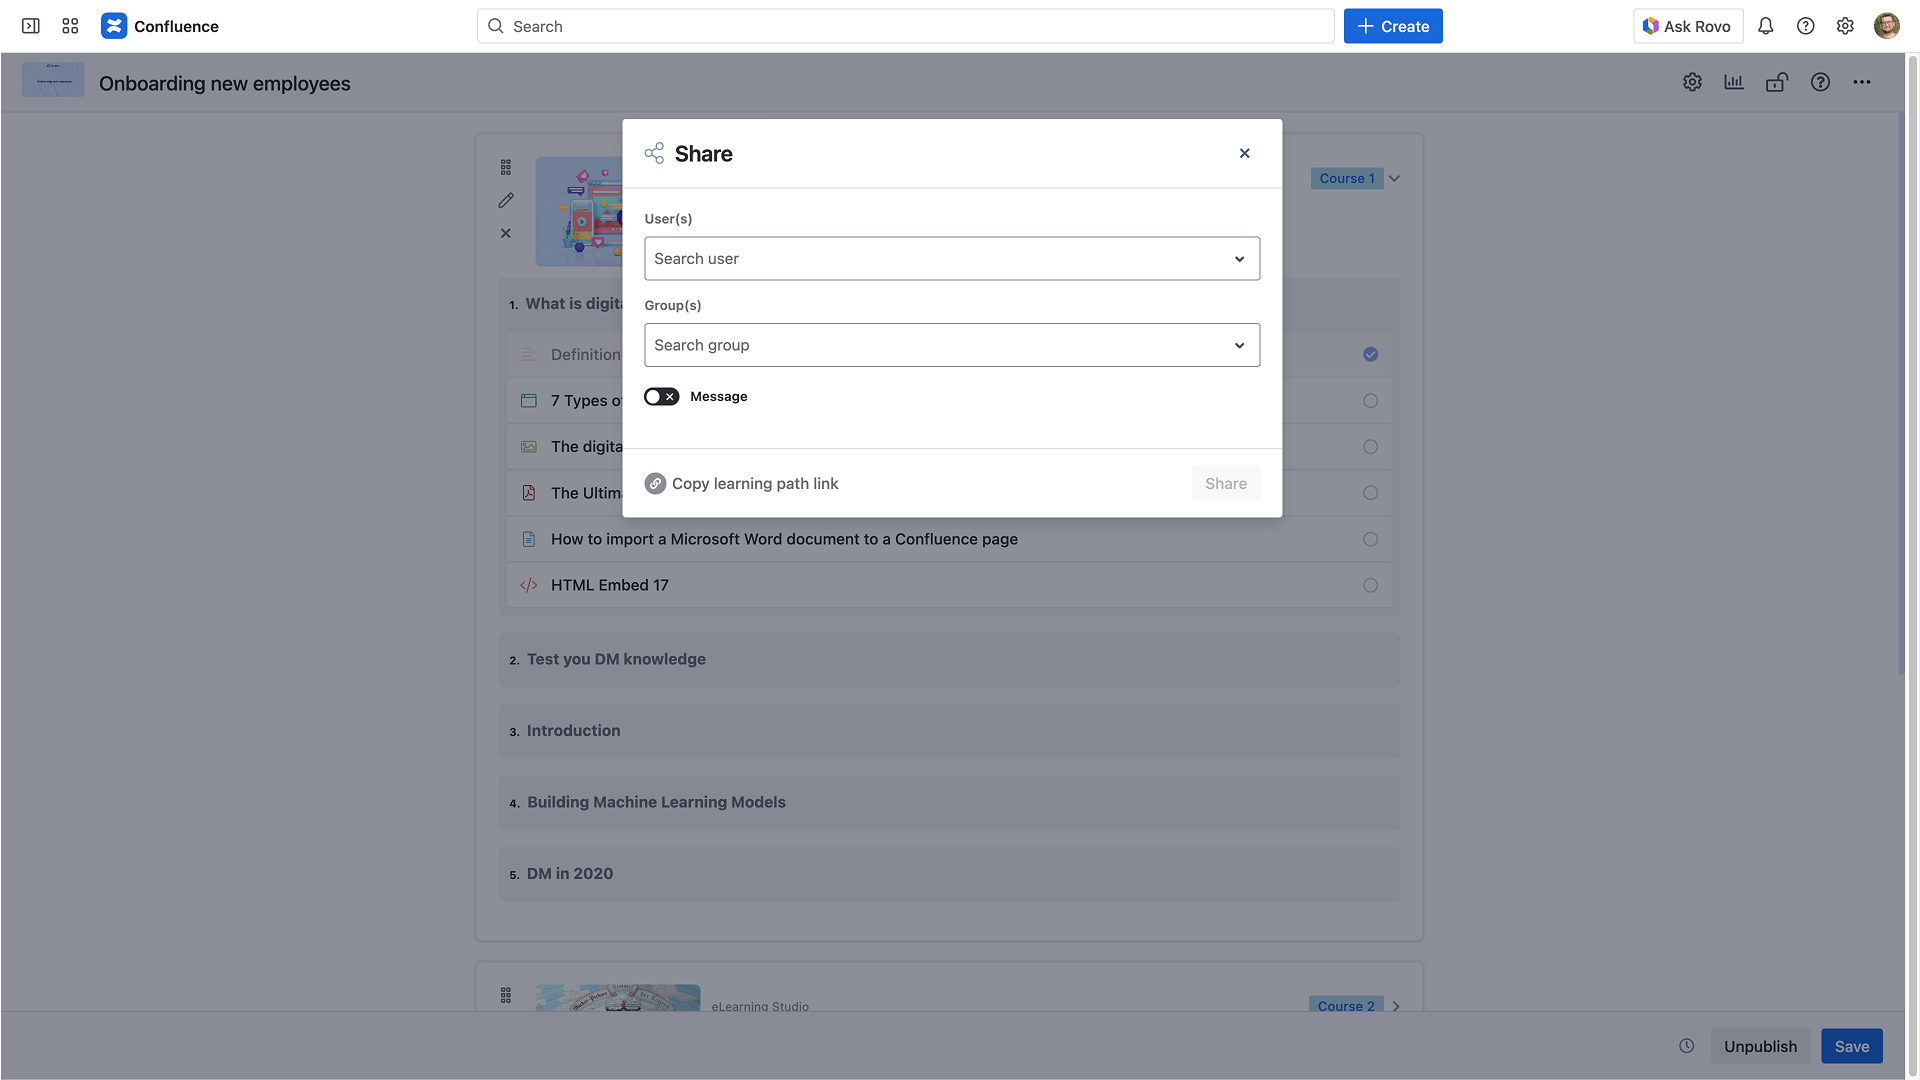Open the Confluence settings gear in header
This screenshot has width=1920, height=1080.
(x=1845, y=27)
